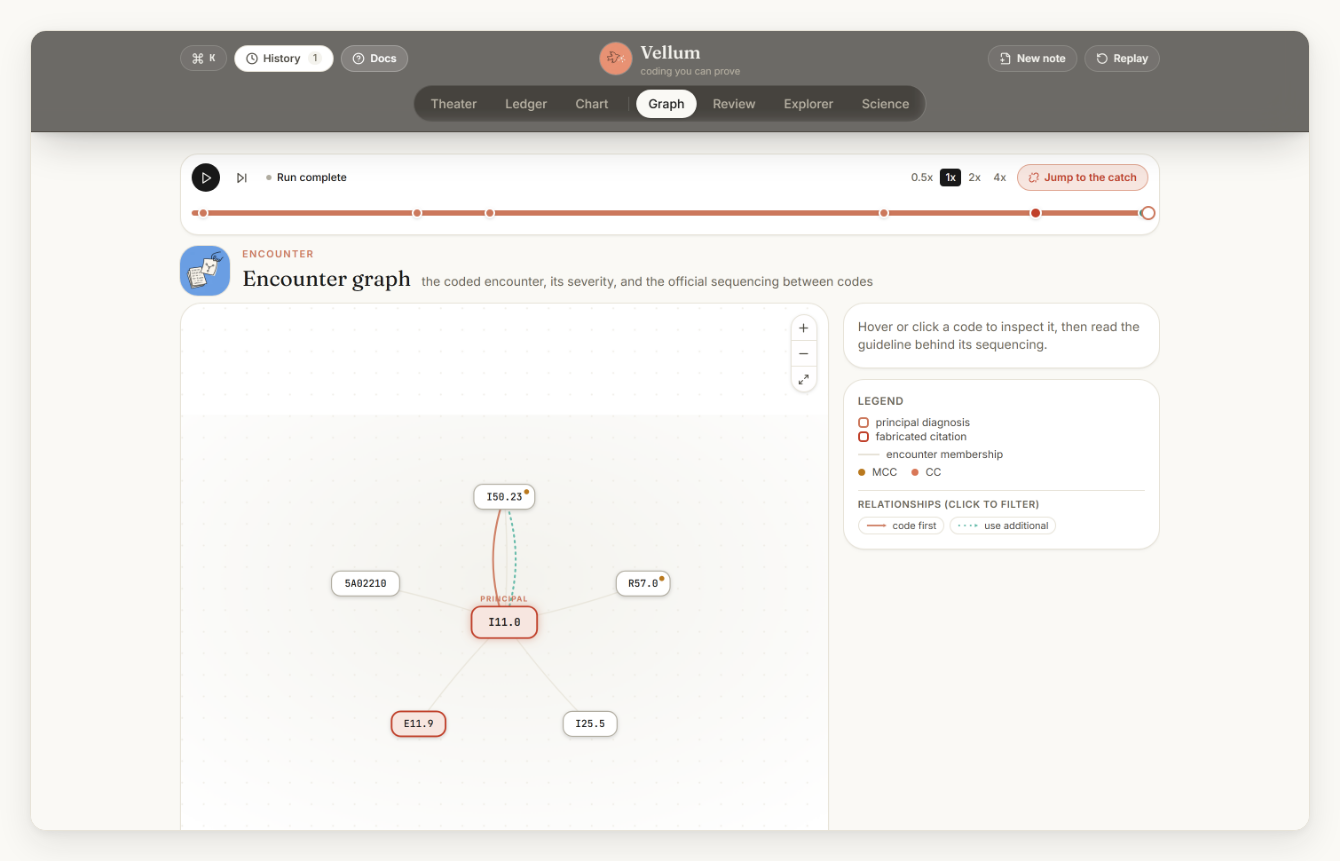Click the 'Run complete' status text

312,178
